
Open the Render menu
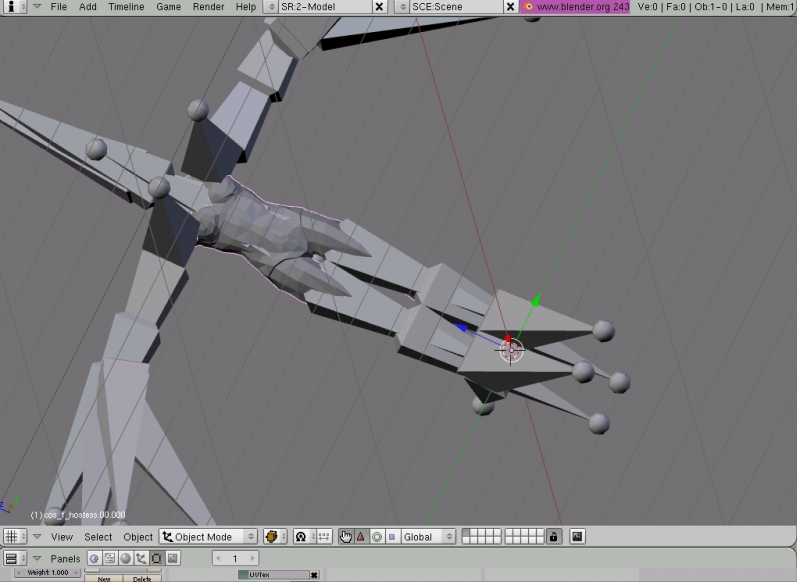pyautogui.click(x=208, y=6)
